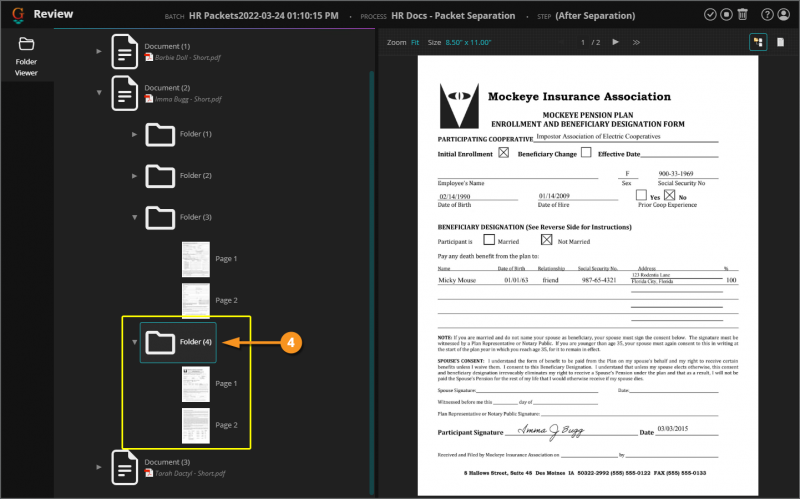
Task: Complete the review with the checkmark icon
Action: click(x=710, y=15)
